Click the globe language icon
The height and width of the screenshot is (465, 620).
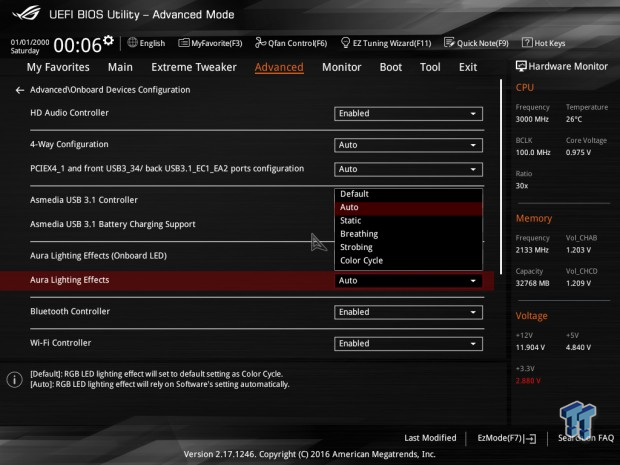coord(132,42)
